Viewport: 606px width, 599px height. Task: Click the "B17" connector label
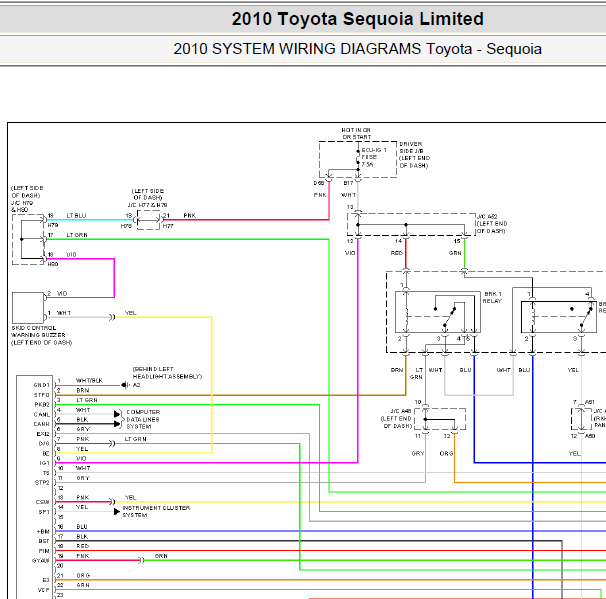coord(348,183)
